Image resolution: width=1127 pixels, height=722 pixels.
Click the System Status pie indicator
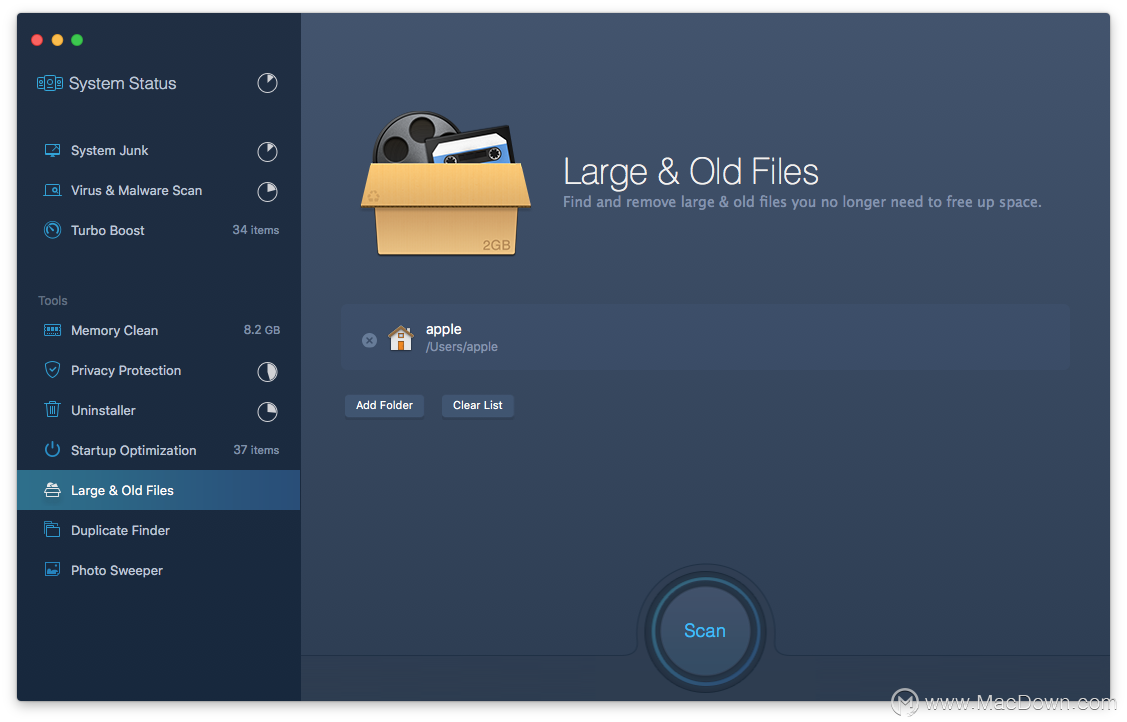pyautogui.click(x=267, y=83)
